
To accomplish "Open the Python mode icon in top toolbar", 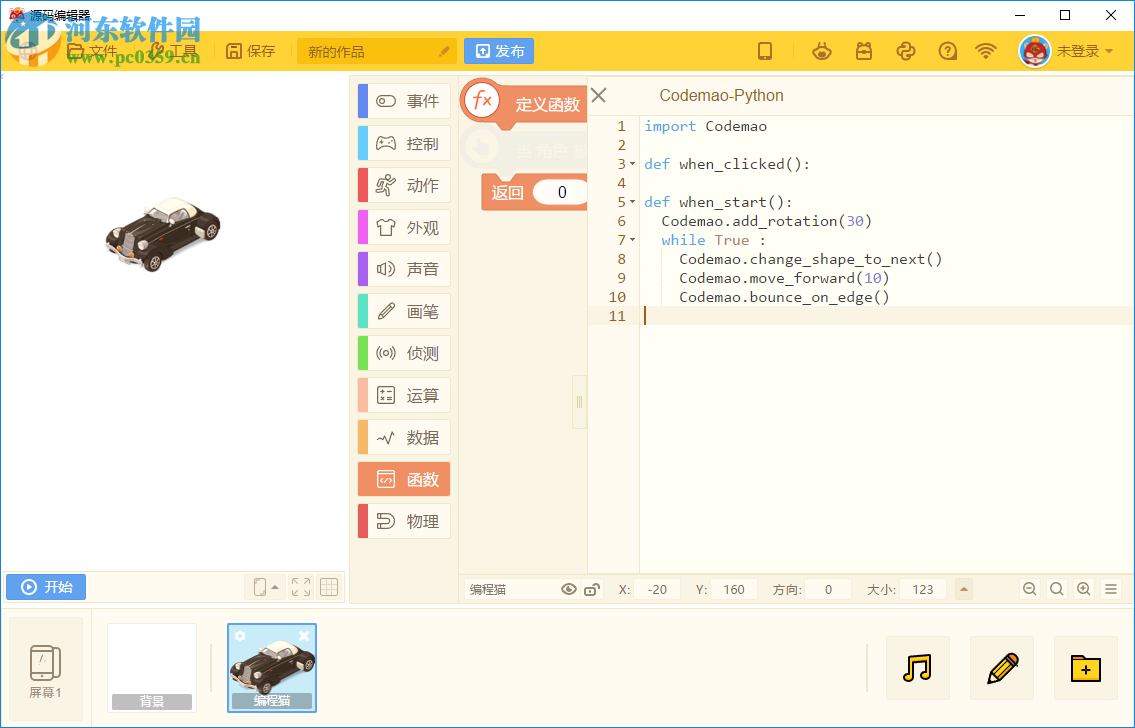I will 906,51.
